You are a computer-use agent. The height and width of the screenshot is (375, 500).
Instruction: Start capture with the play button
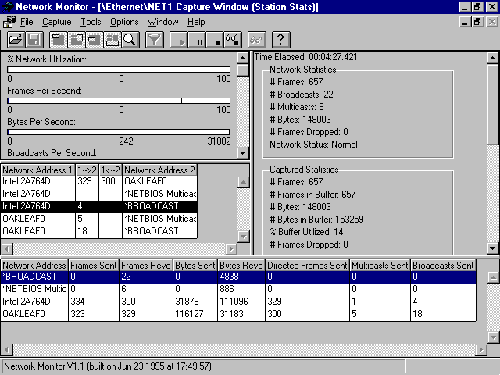tap(179, 40)
